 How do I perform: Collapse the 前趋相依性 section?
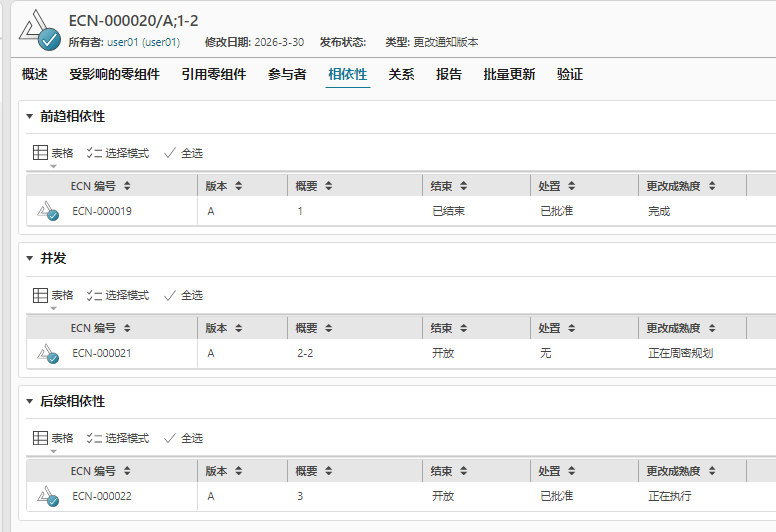[x=30, y=116]
